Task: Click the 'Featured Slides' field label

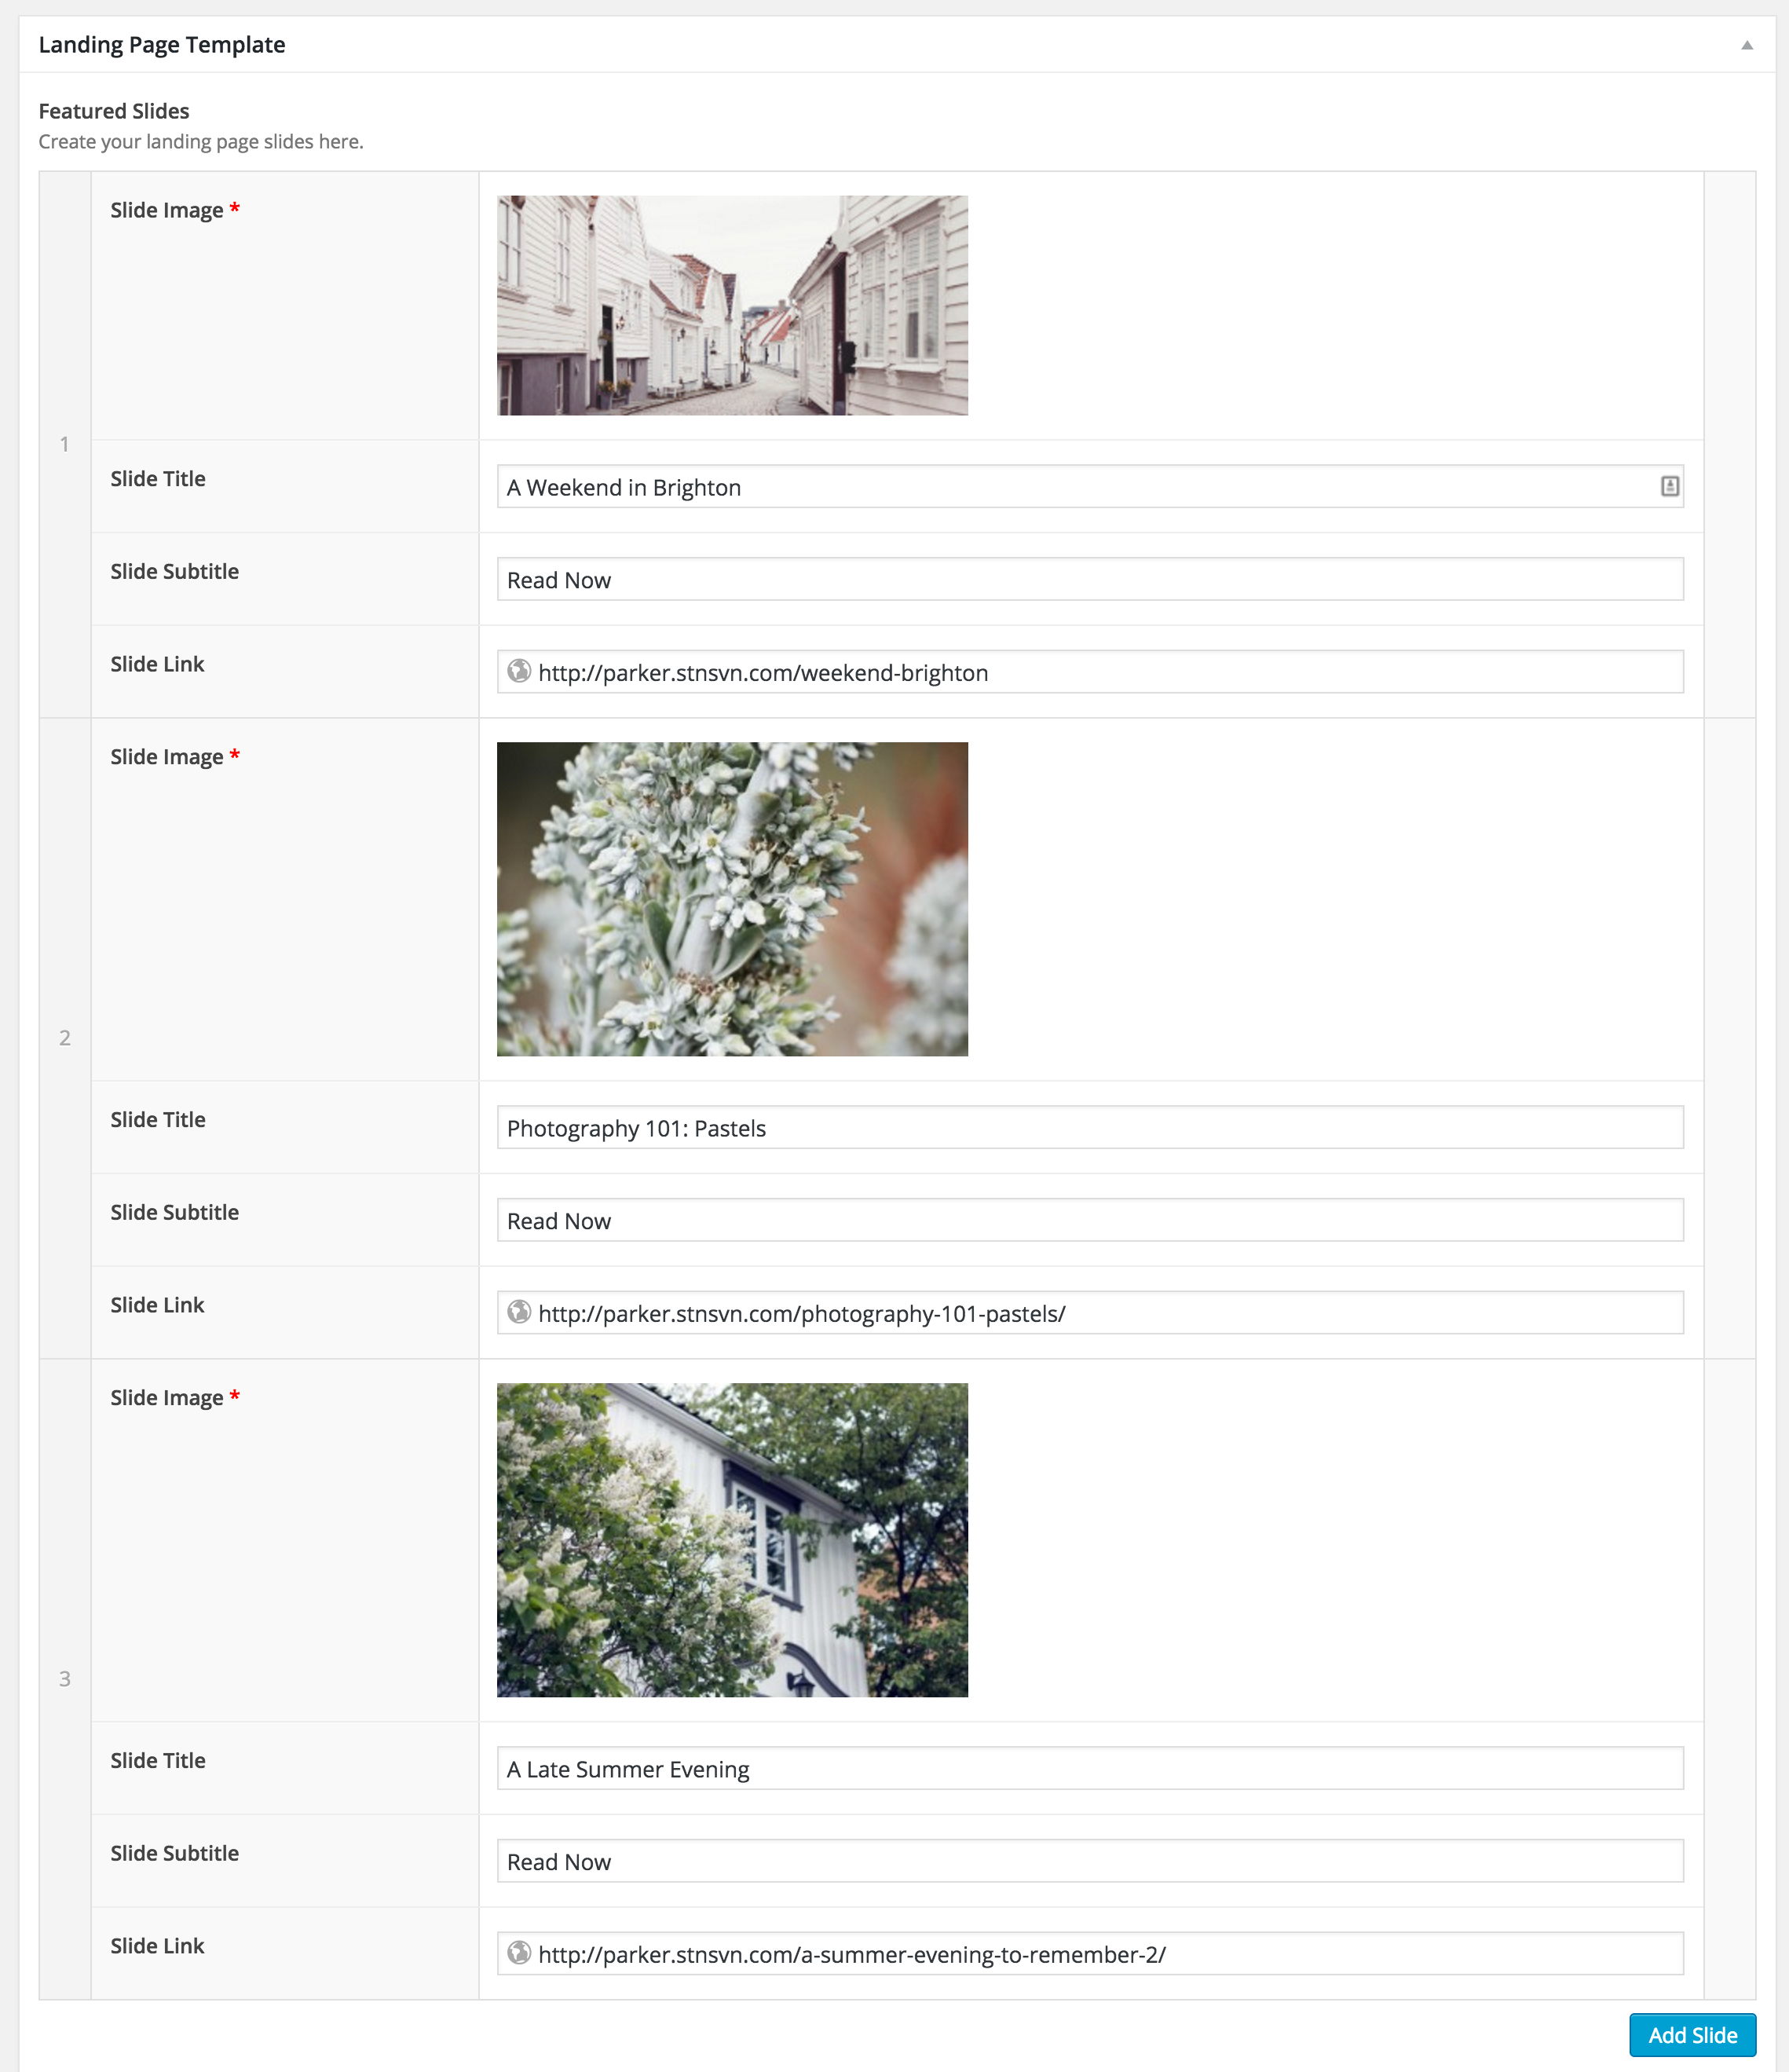Action: (x=114, y=111)
